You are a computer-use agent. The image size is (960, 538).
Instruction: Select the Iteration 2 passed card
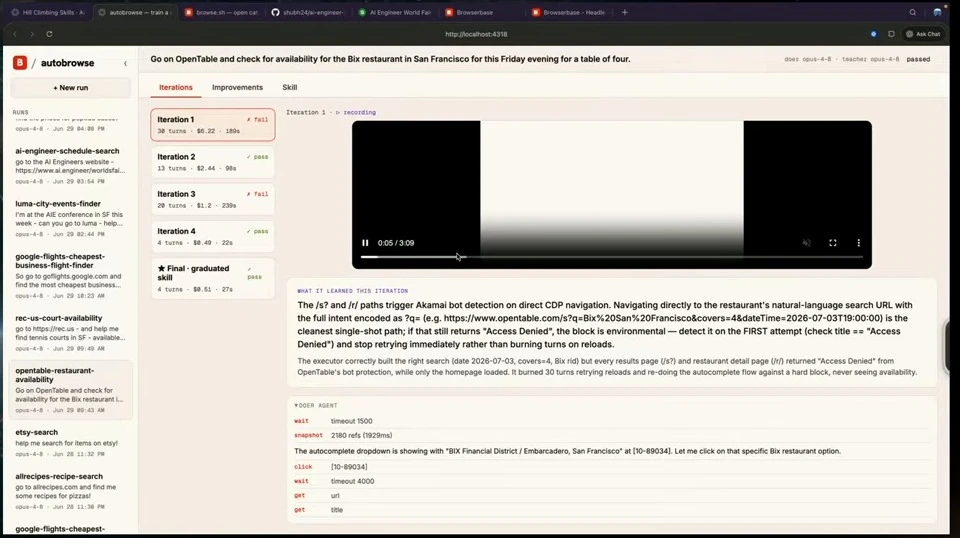(x=212, y=162)
